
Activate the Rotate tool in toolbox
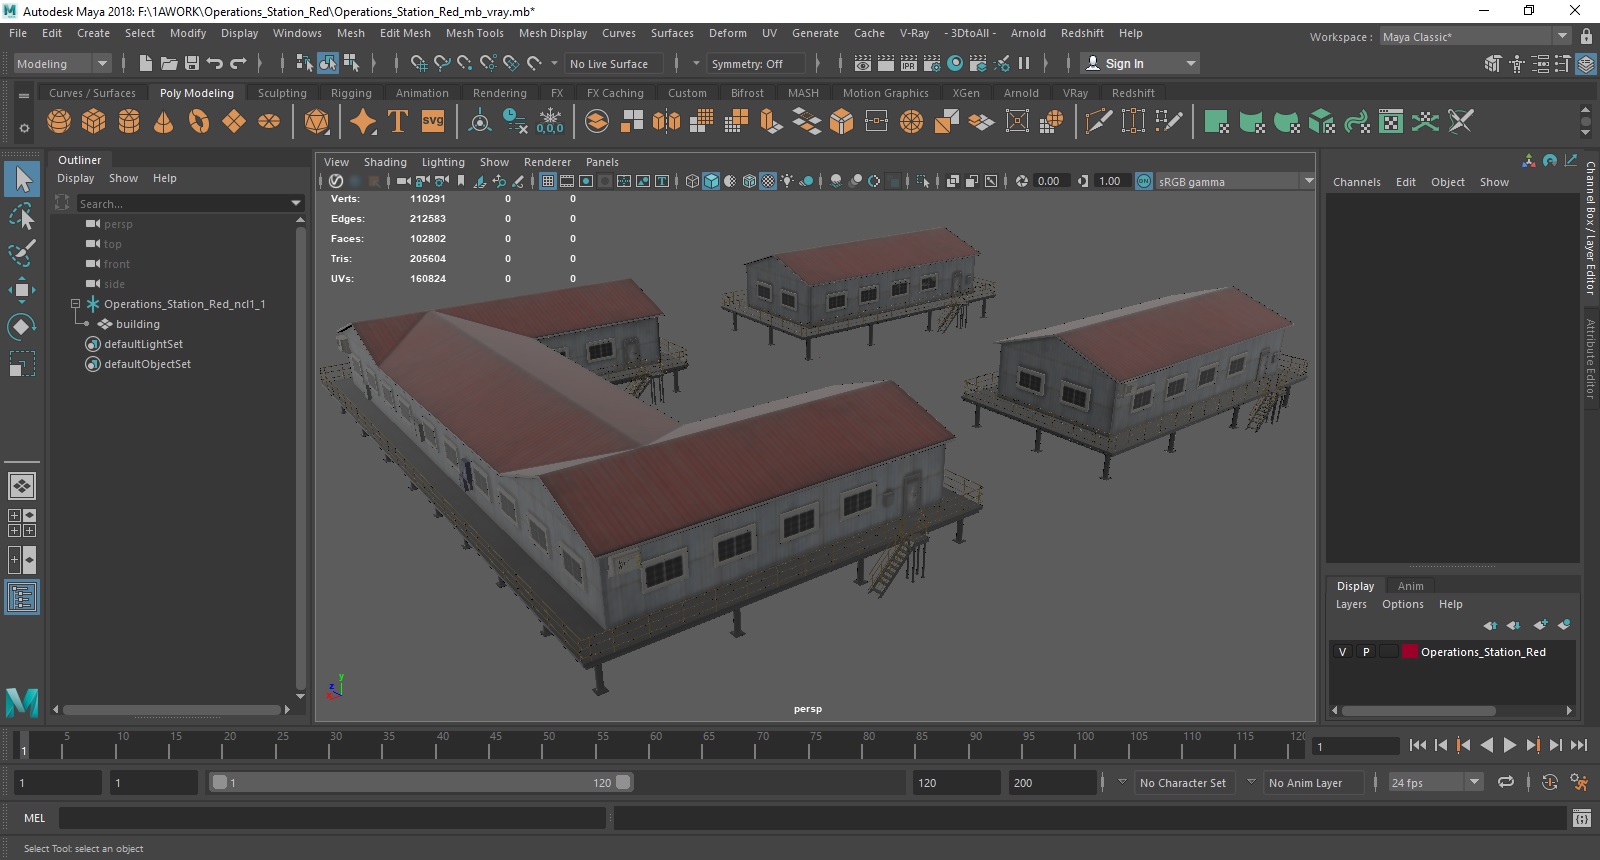pos(22,327)
